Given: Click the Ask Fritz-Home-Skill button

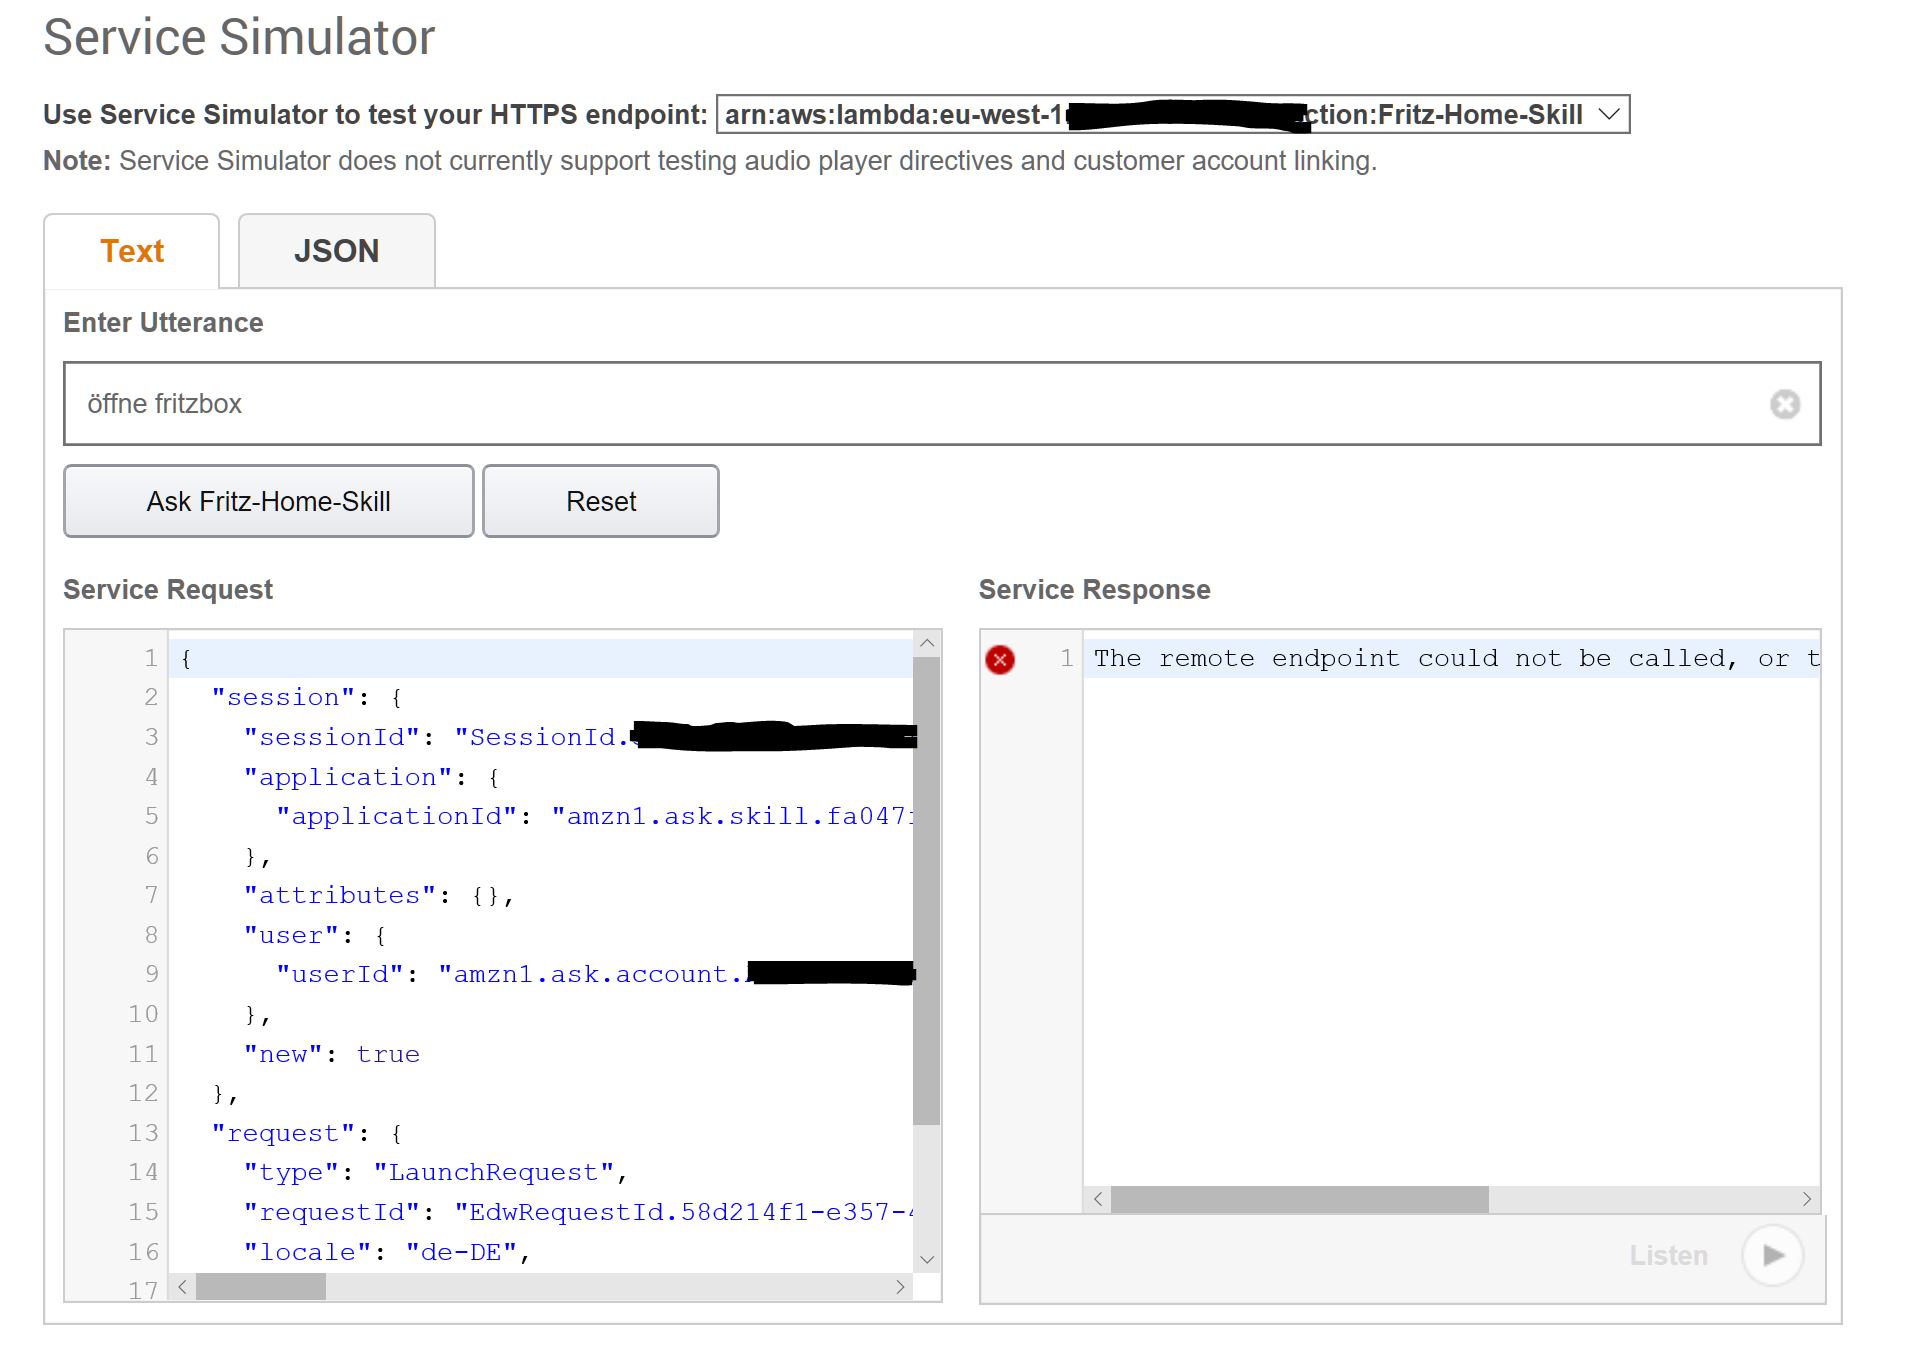Looking at the screenshot, I should [x=268, y=501].
